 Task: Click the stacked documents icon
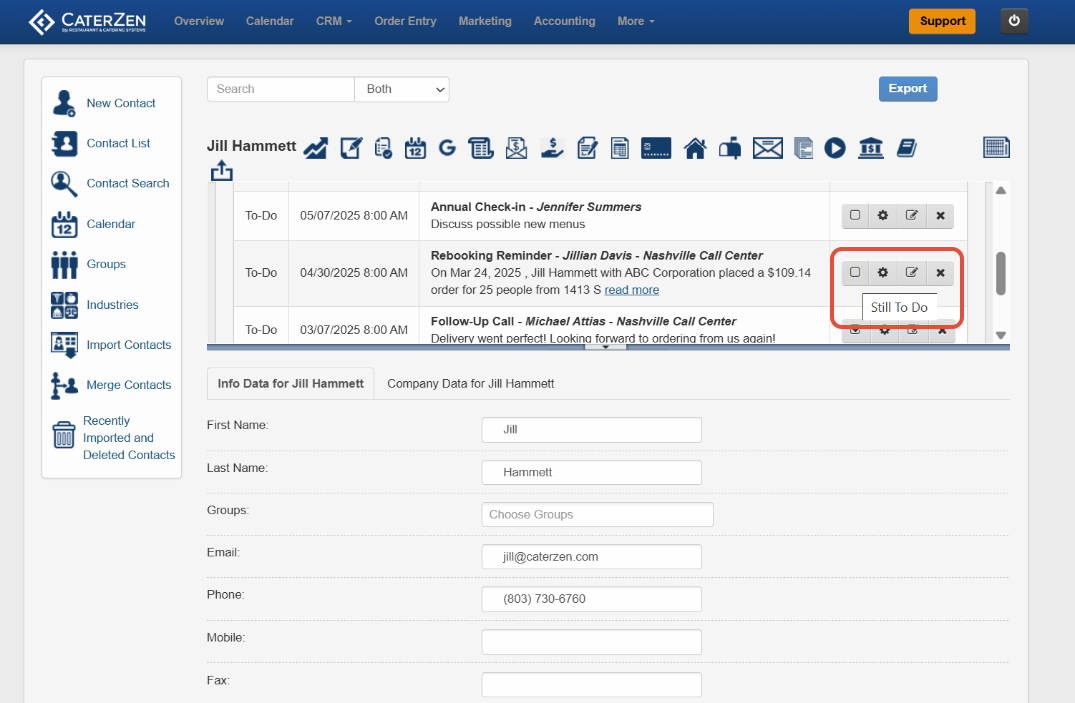point(804,147)
